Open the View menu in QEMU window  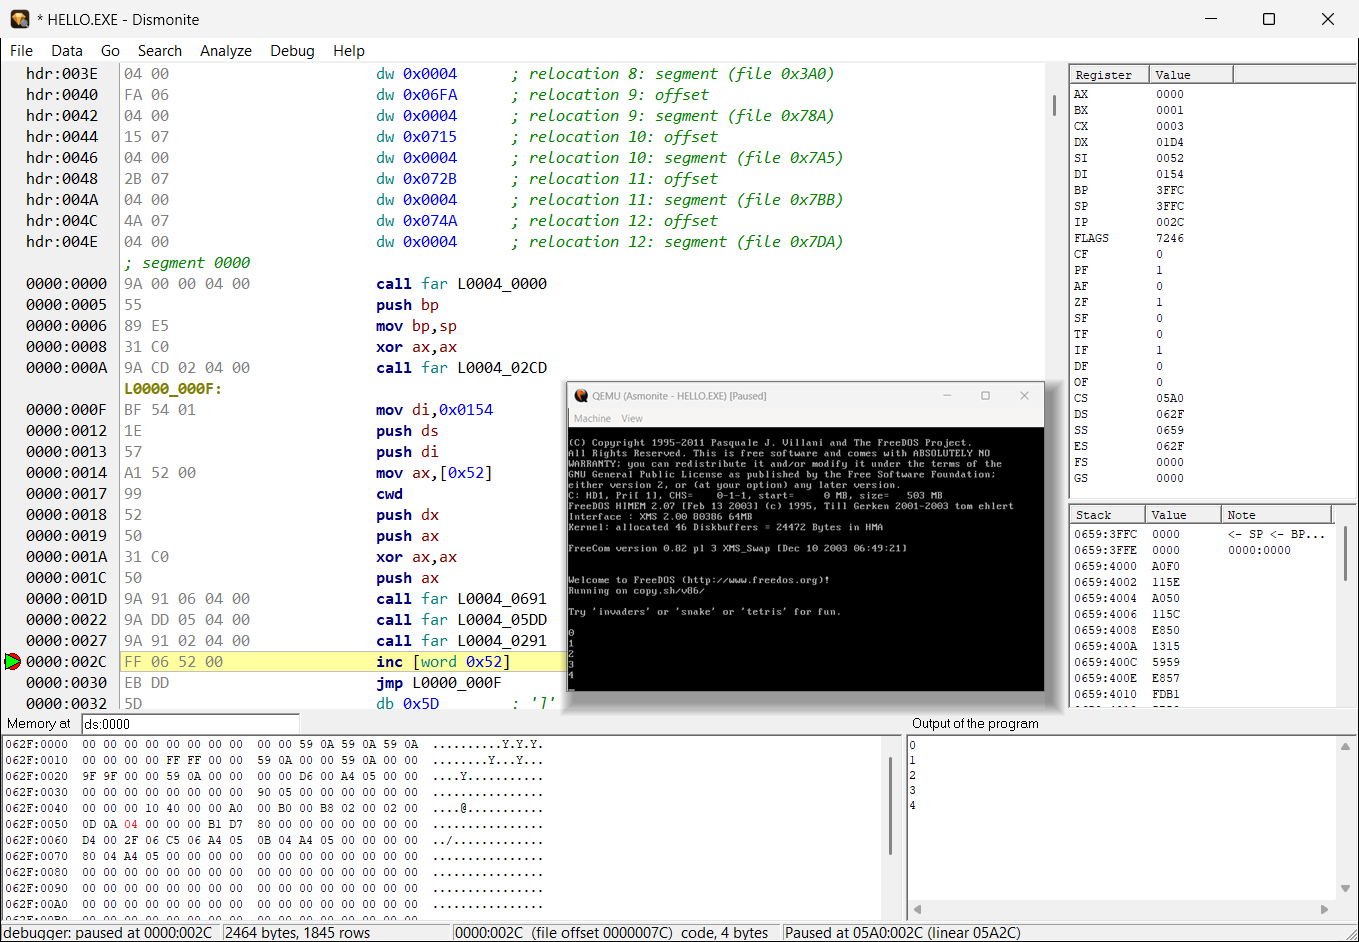(632, 419)
